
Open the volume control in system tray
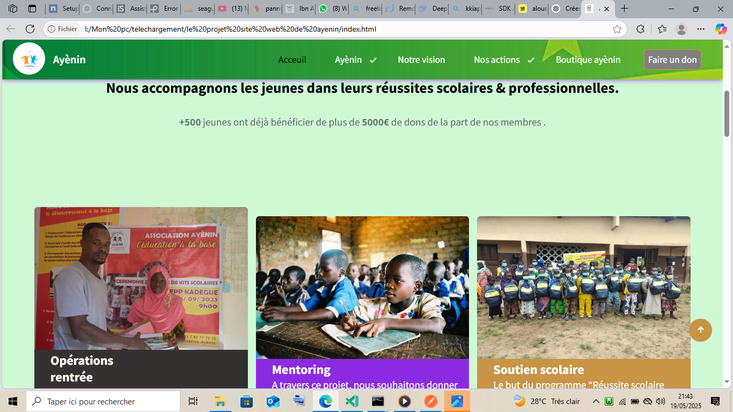pyautogui.click(x=660, y=401)
